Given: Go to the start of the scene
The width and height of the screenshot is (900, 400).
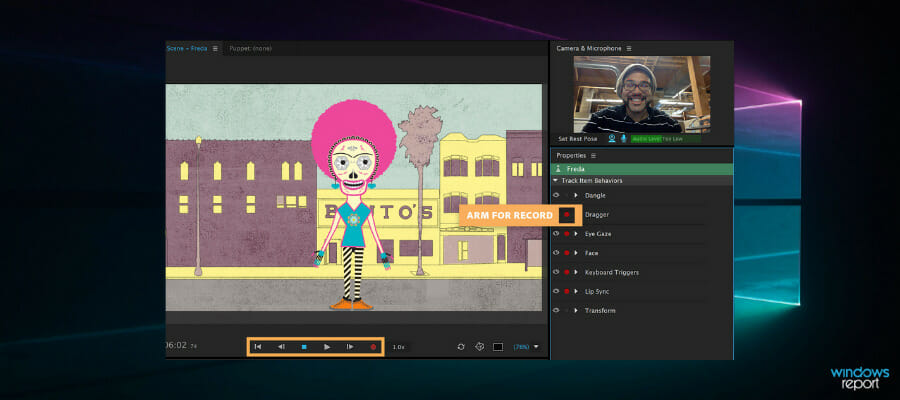Looking at the screenshot, I should [x=258, y=347].
